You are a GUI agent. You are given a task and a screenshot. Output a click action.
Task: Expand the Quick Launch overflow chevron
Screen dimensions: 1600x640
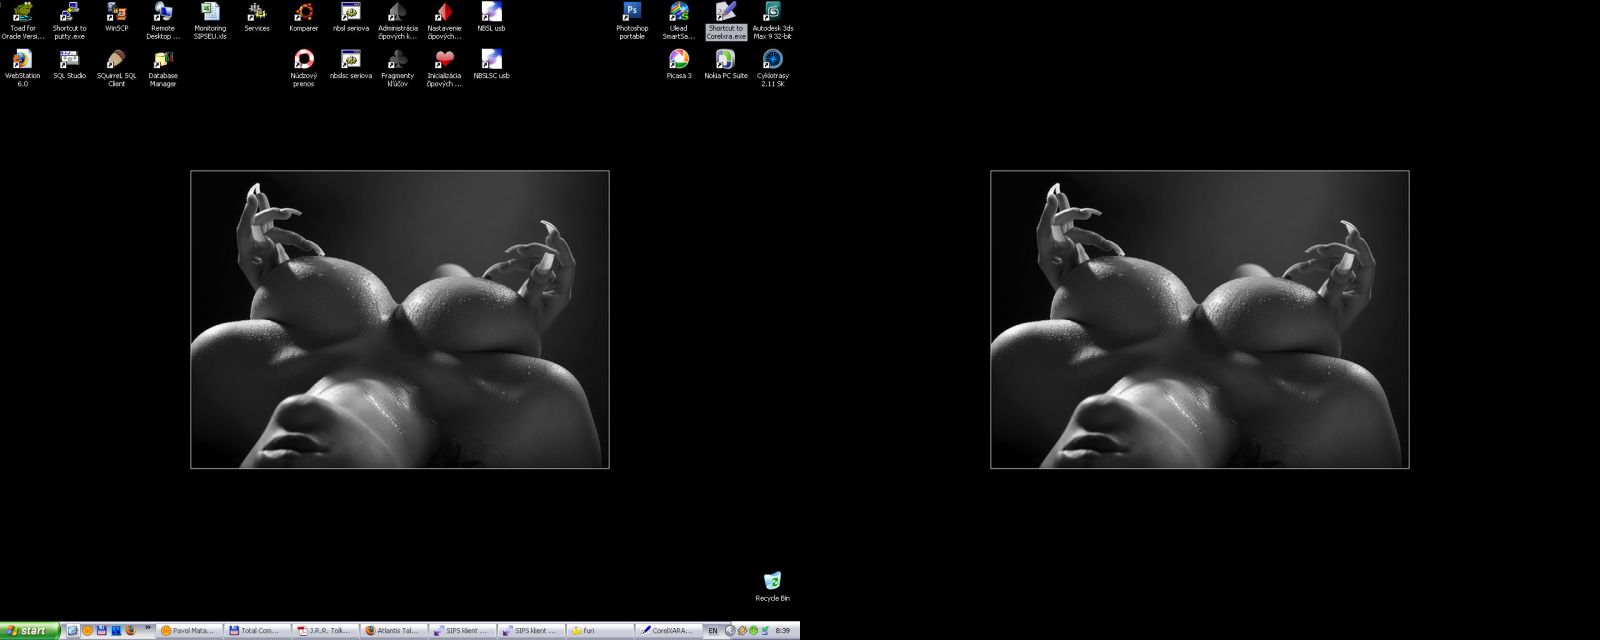coord(148,629)
